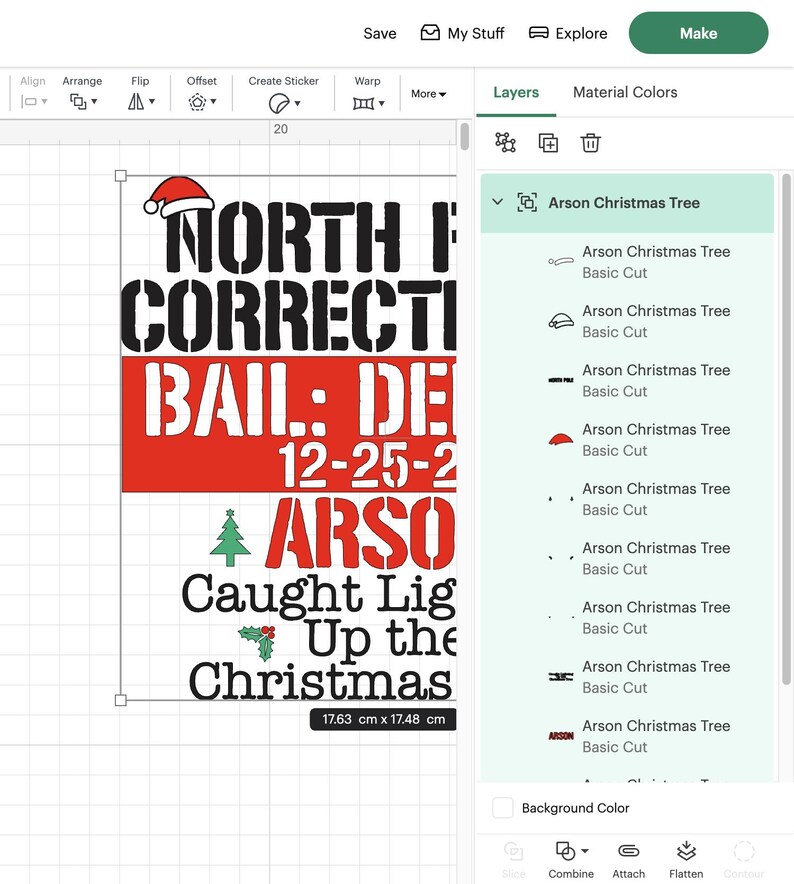Open the Explore page
Screen dimensions: 794x884
click(568, 33)
